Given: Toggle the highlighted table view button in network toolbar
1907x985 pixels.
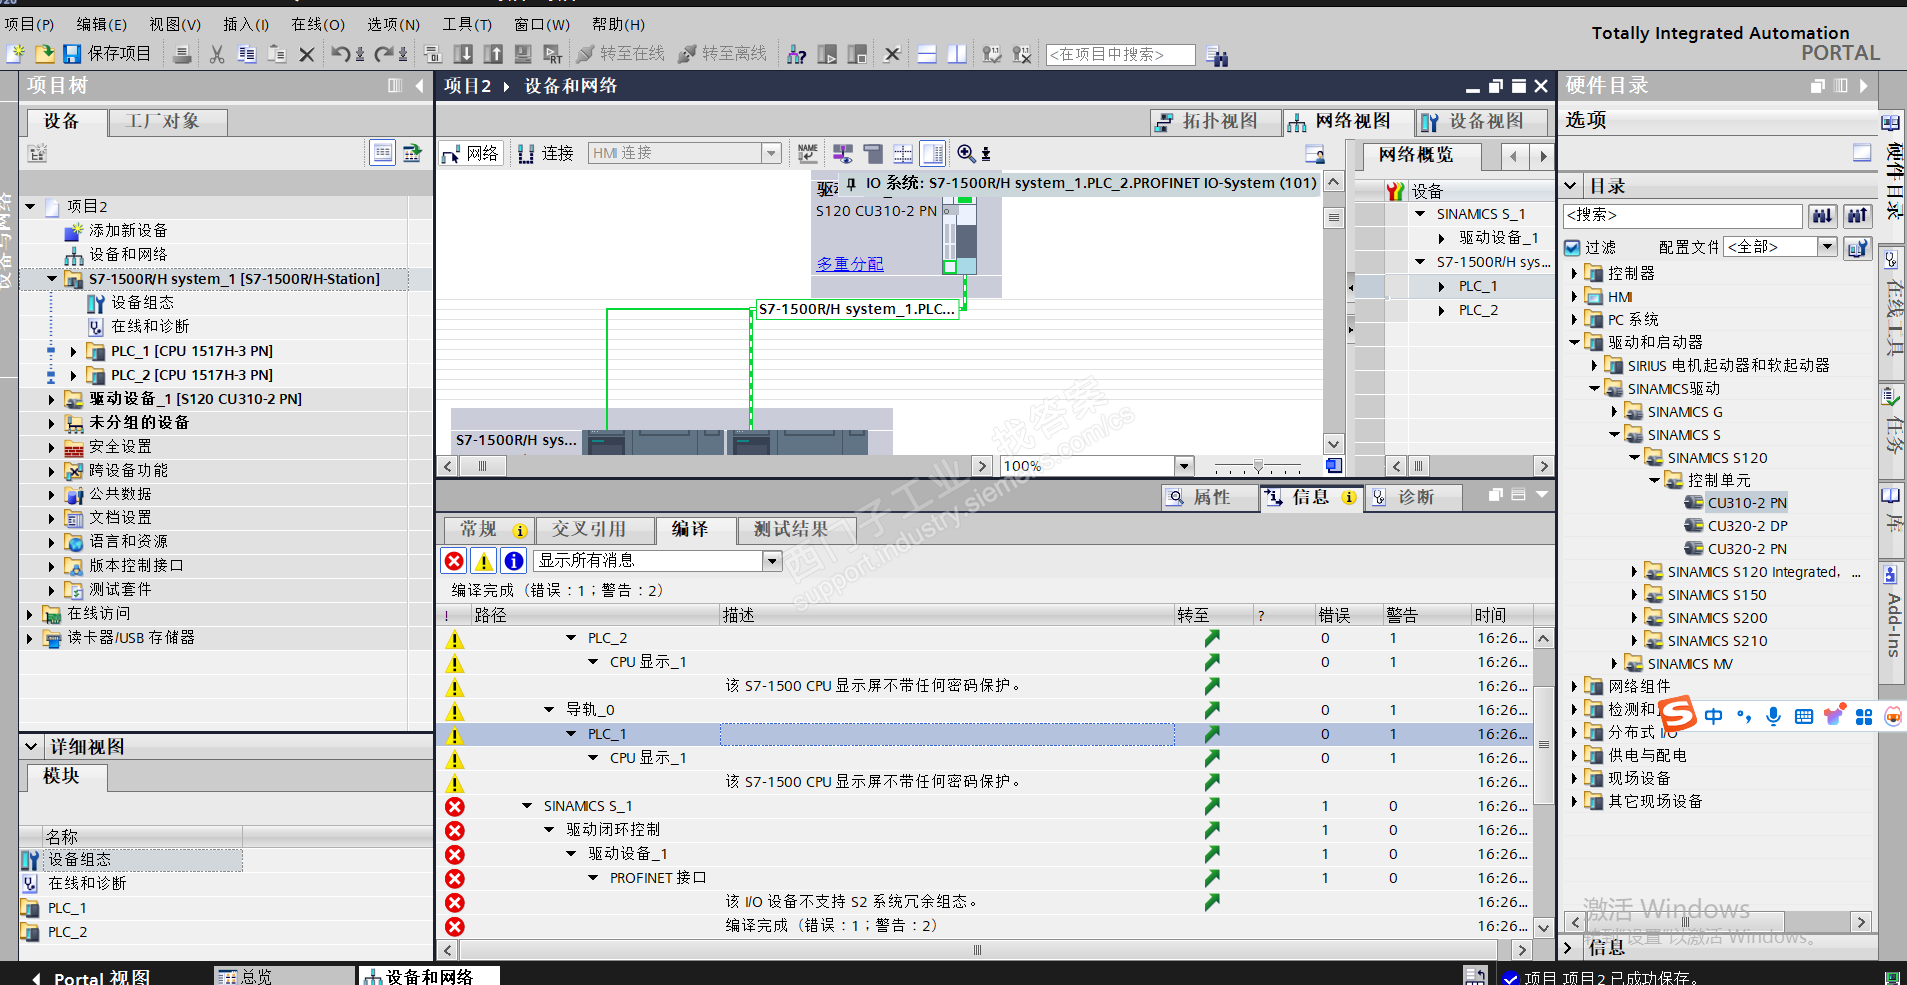Looking at the screenshot, I should click(x=932, y=153).
